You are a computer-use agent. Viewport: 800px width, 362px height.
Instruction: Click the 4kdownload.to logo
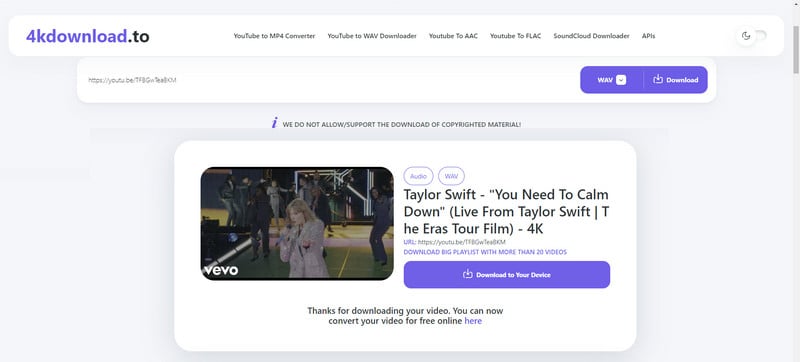(88, 36)
